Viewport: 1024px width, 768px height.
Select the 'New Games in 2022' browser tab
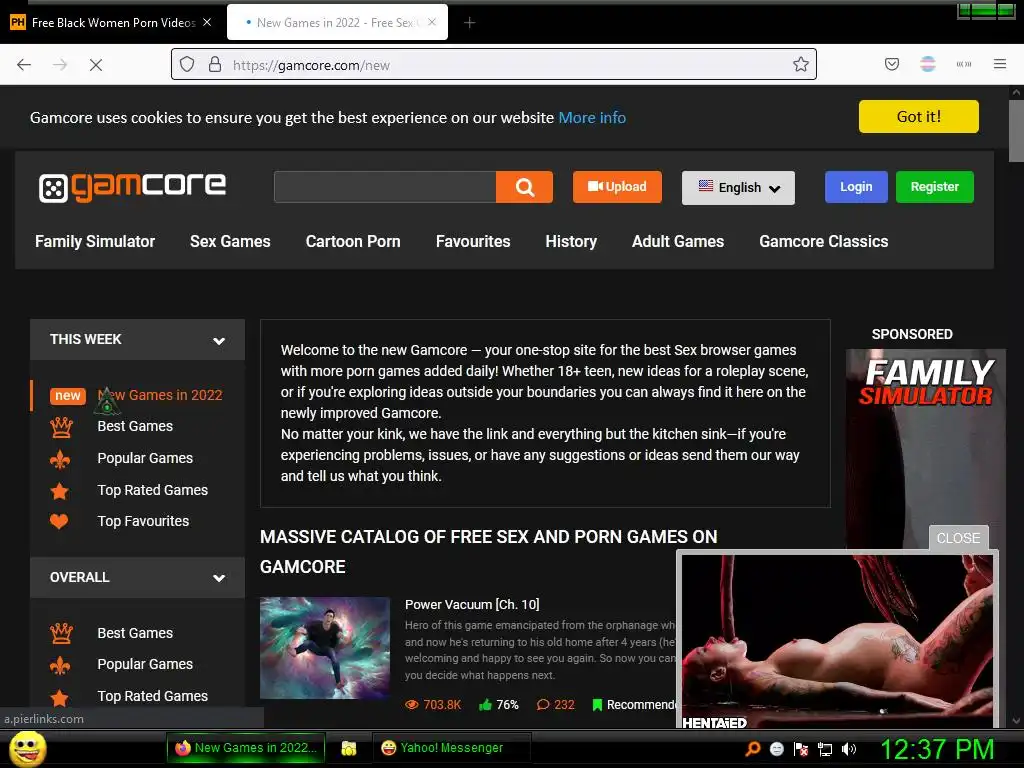click(x=337, y=22)
